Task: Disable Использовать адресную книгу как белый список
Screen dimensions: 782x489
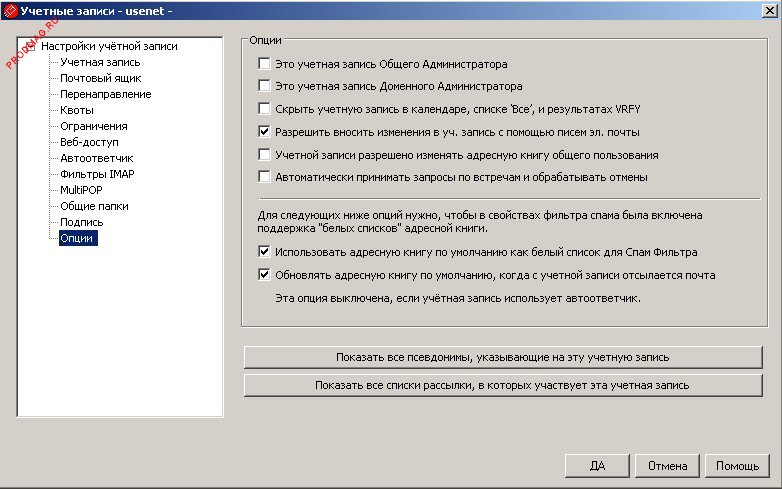Action: pyautogui.click(x=264, y=252)
